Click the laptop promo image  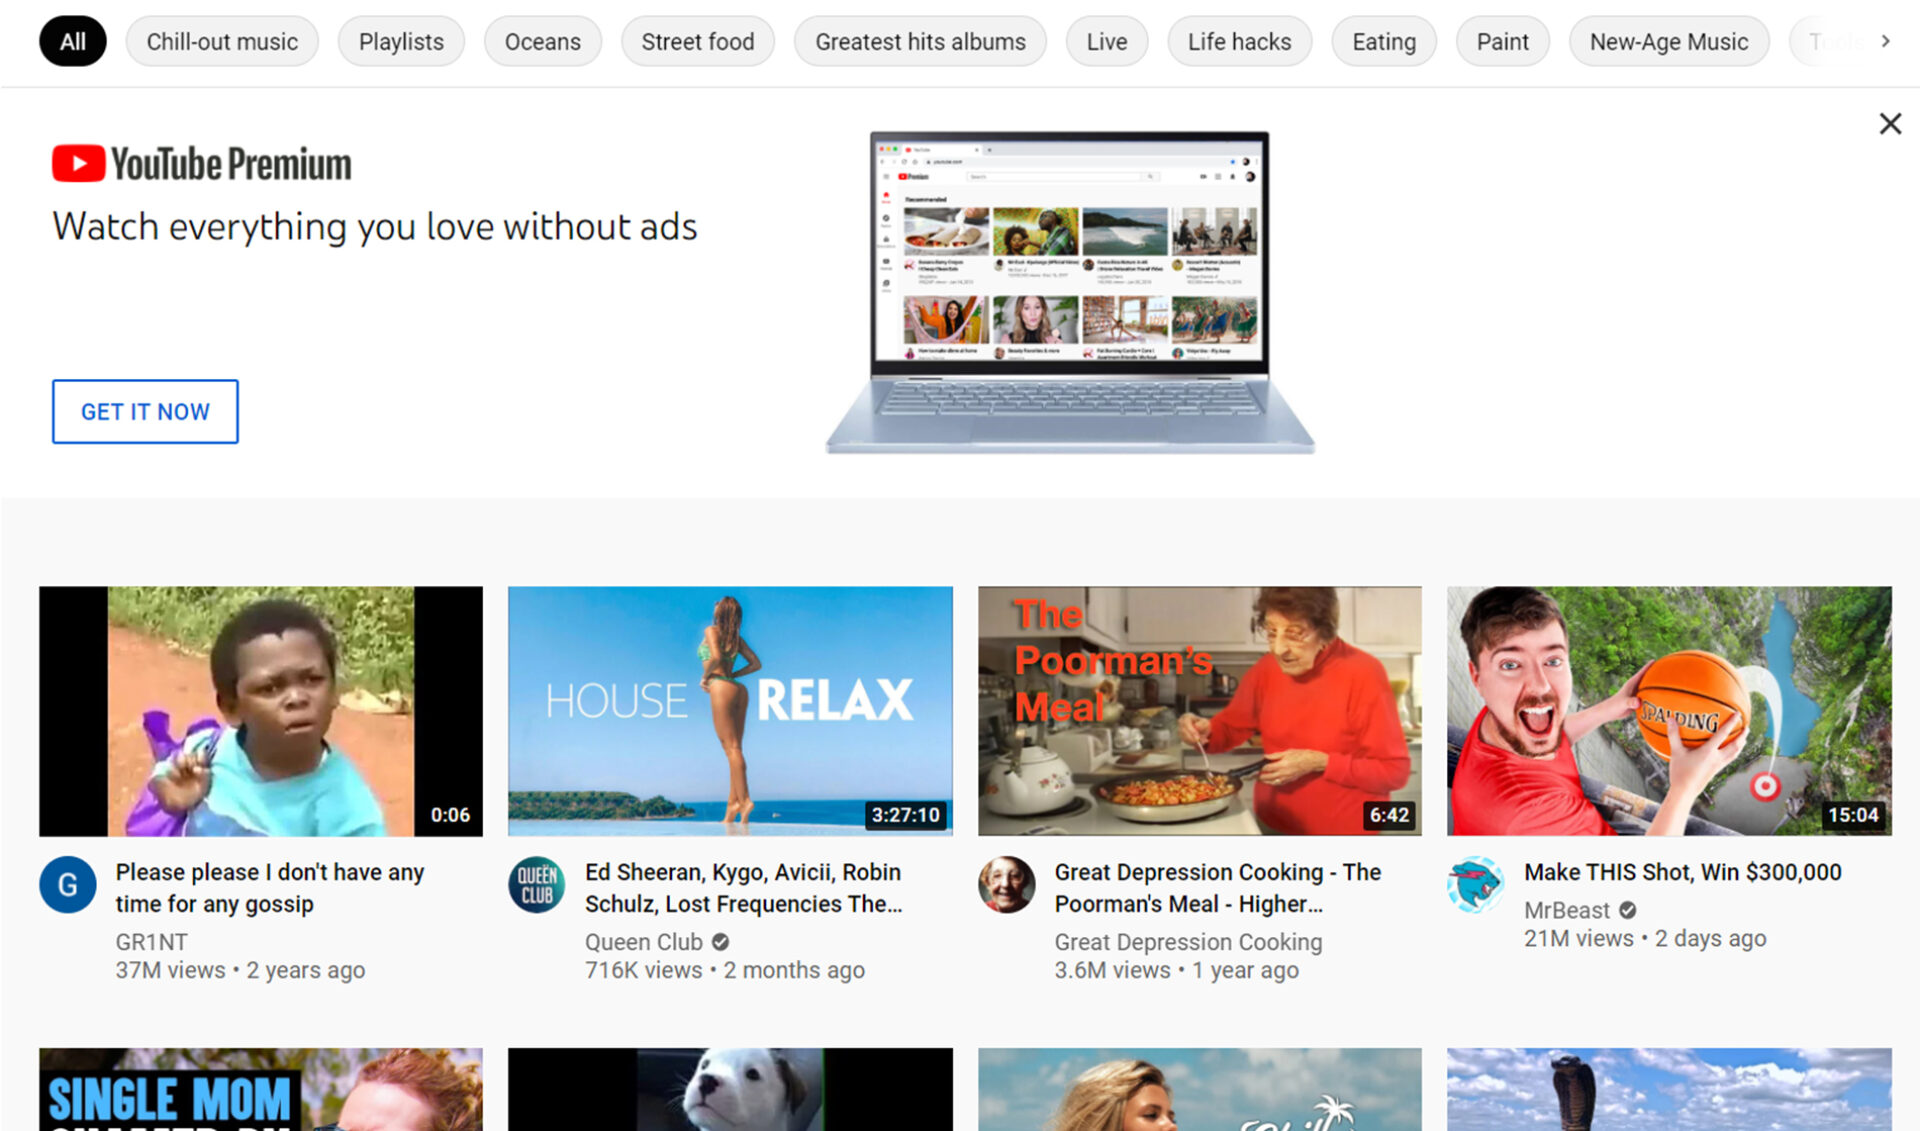coord(1070,293)
